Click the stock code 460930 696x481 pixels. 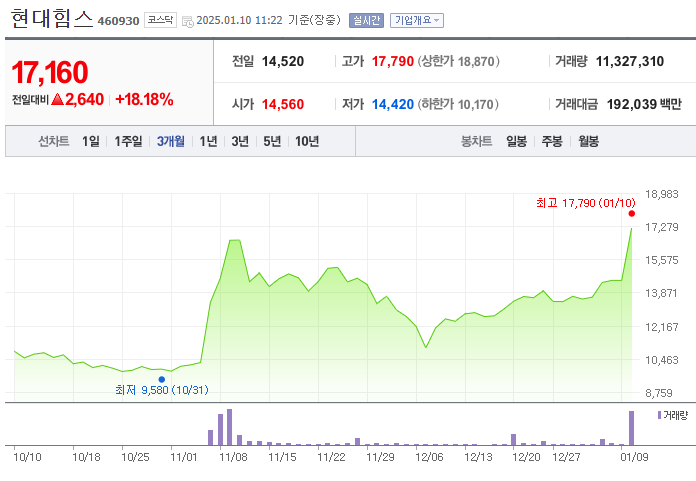pyautogui.click(x=119, y=21)
